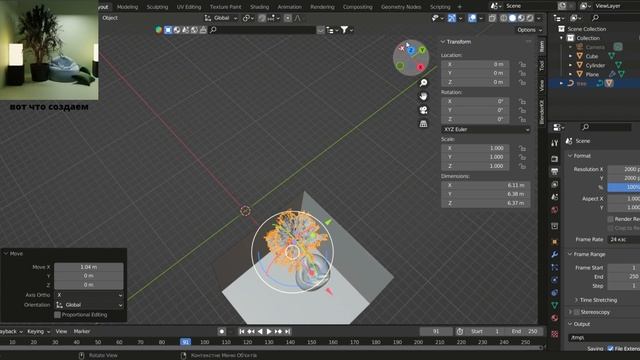
Task: Open the World properties tab icon
Action: pyautogui.click(x=554, y=210)
